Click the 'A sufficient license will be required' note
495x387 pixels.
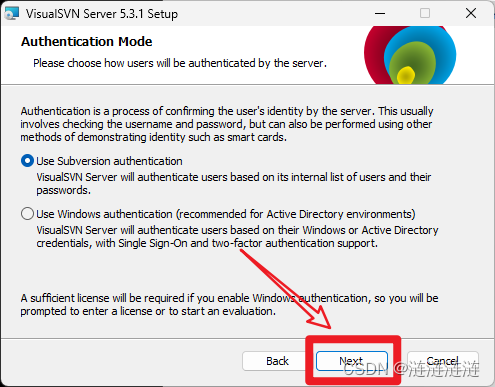(x=229, y=305)
